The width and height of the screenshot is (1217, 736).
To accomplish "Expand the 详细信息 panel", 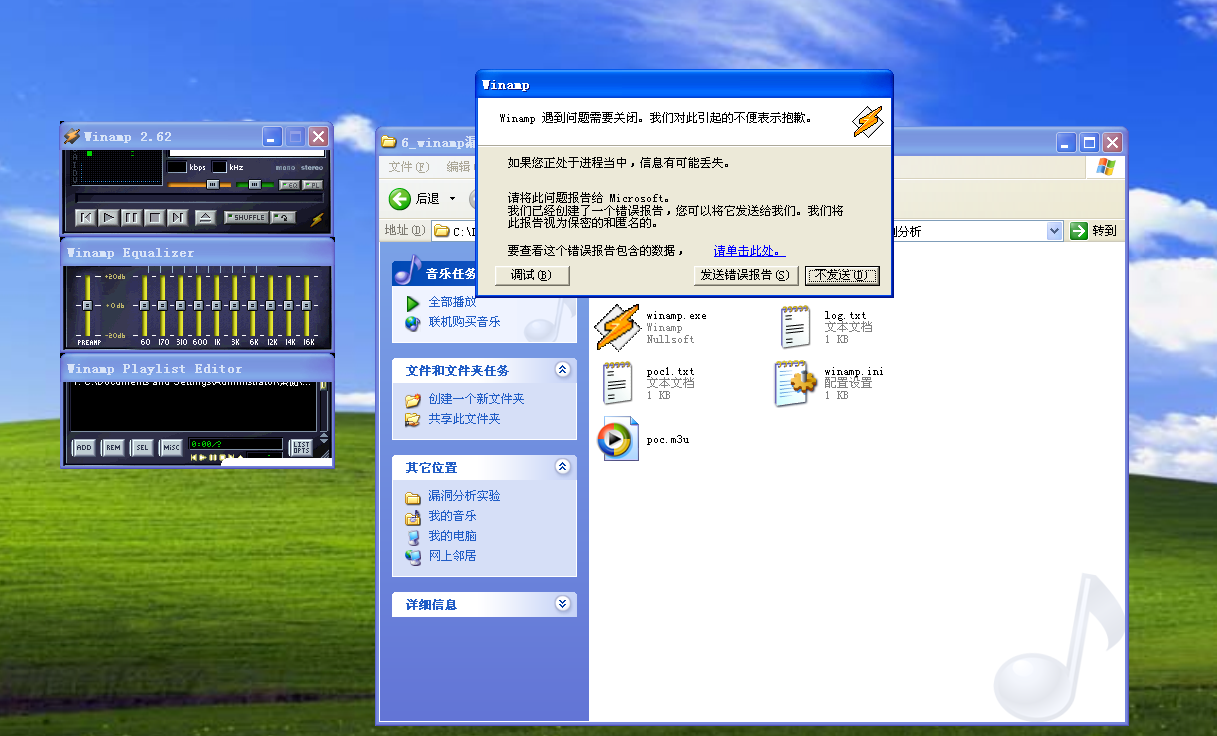I will (564, 604).
